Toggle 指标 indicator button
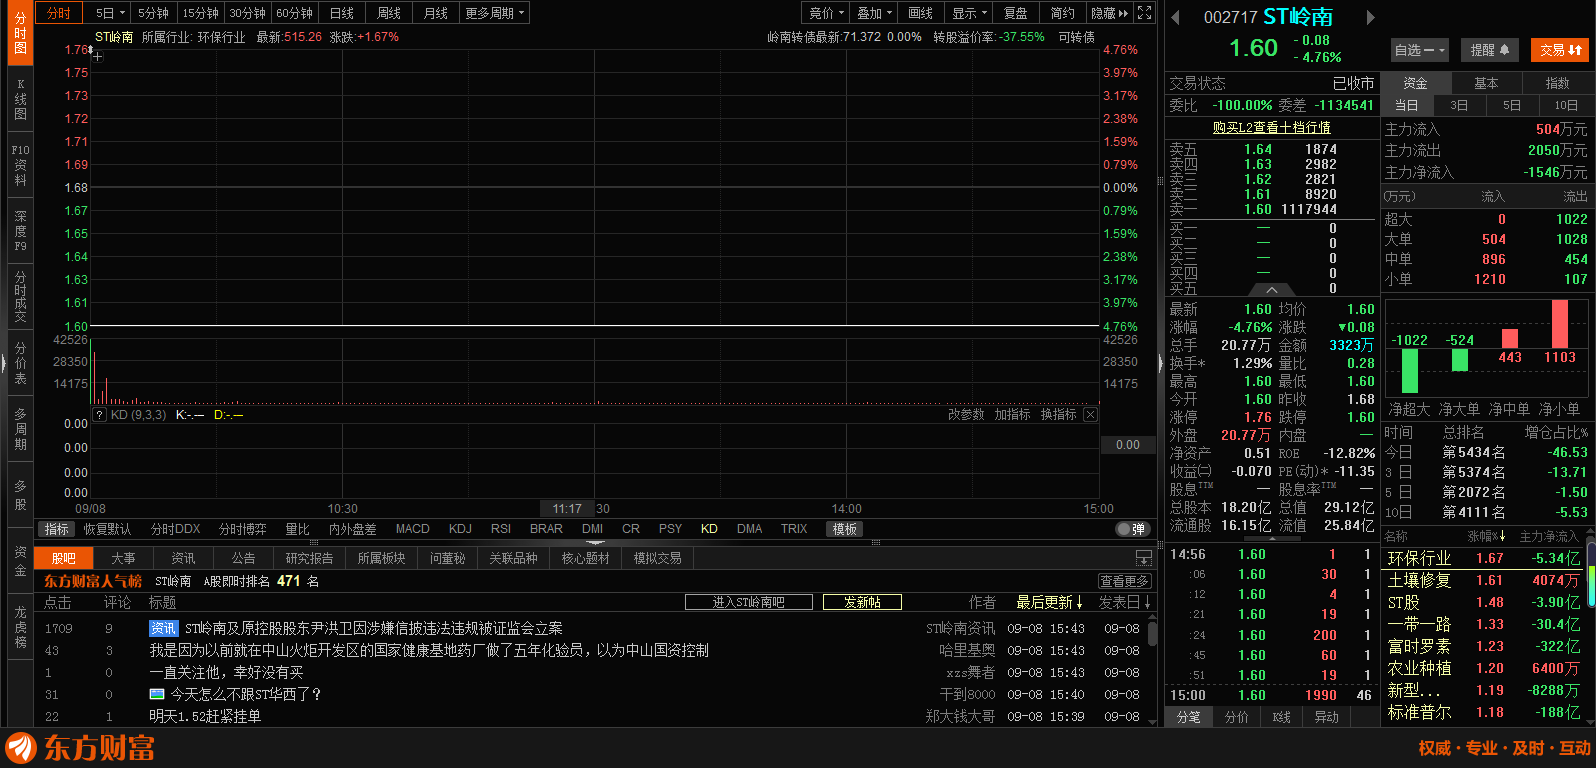1596x768 pixels. coord(57,529)
